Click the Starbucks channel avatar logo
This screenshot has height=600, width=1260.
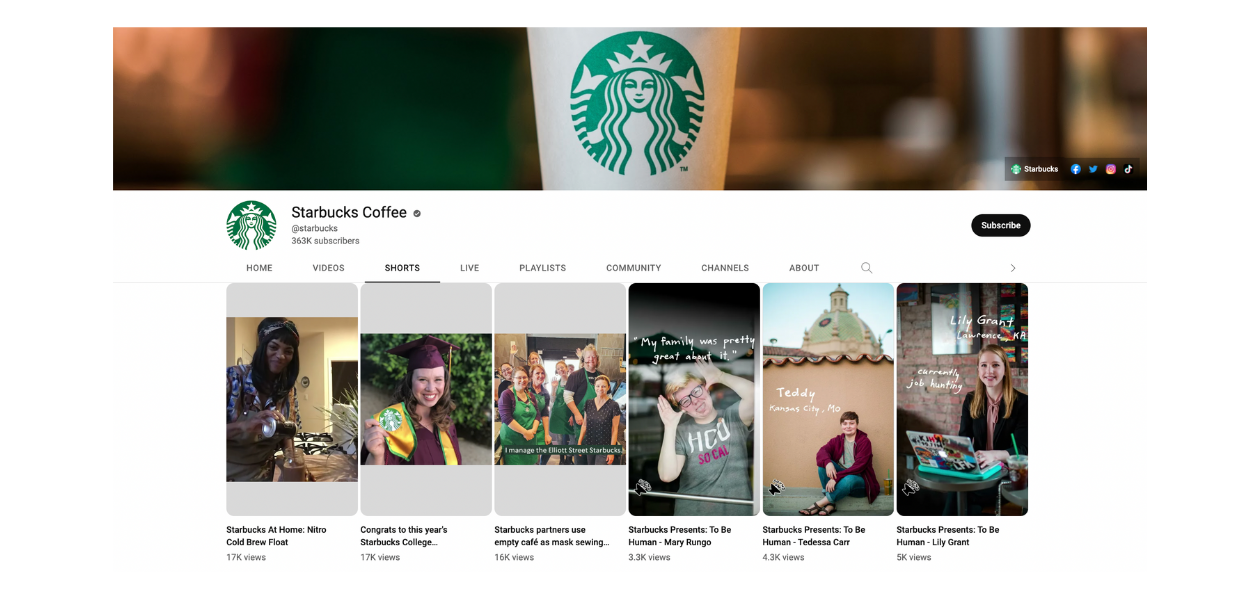251,225
